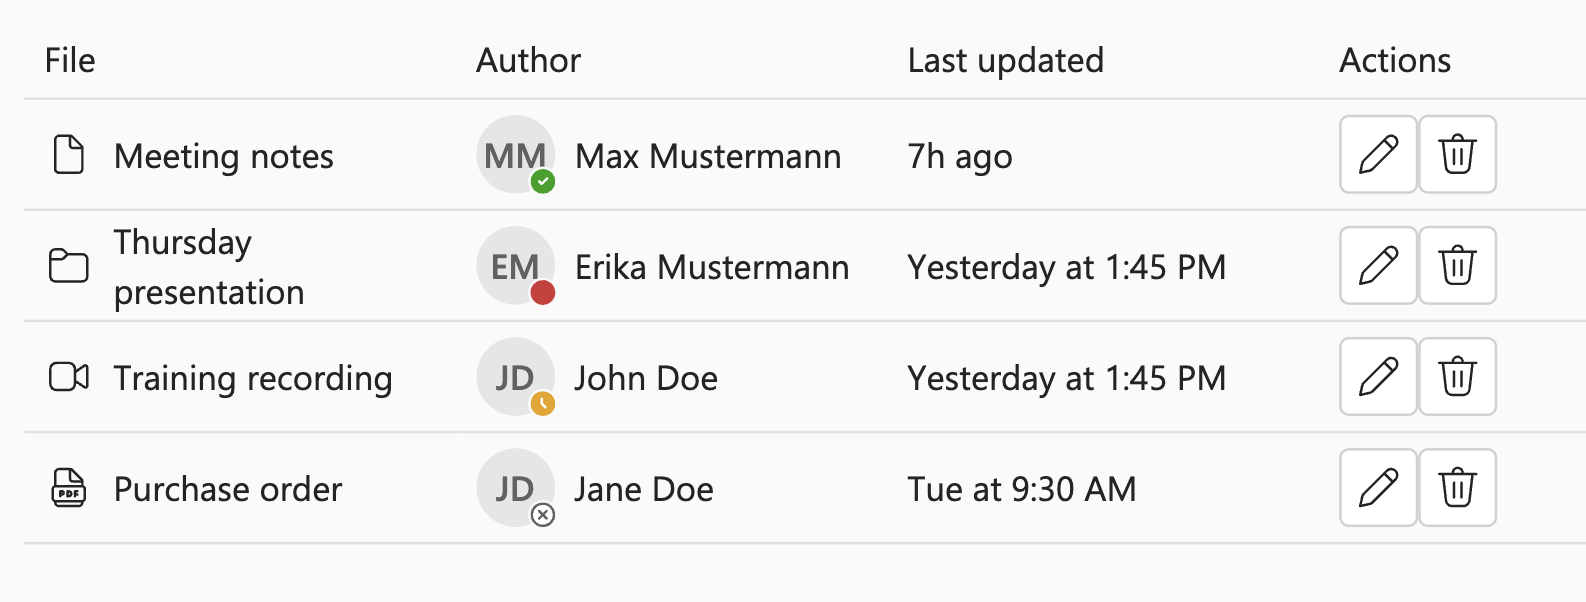Edit the Meeting notes file
The height and width of the screenshot is (602, 1586).
click(1378, 155)
